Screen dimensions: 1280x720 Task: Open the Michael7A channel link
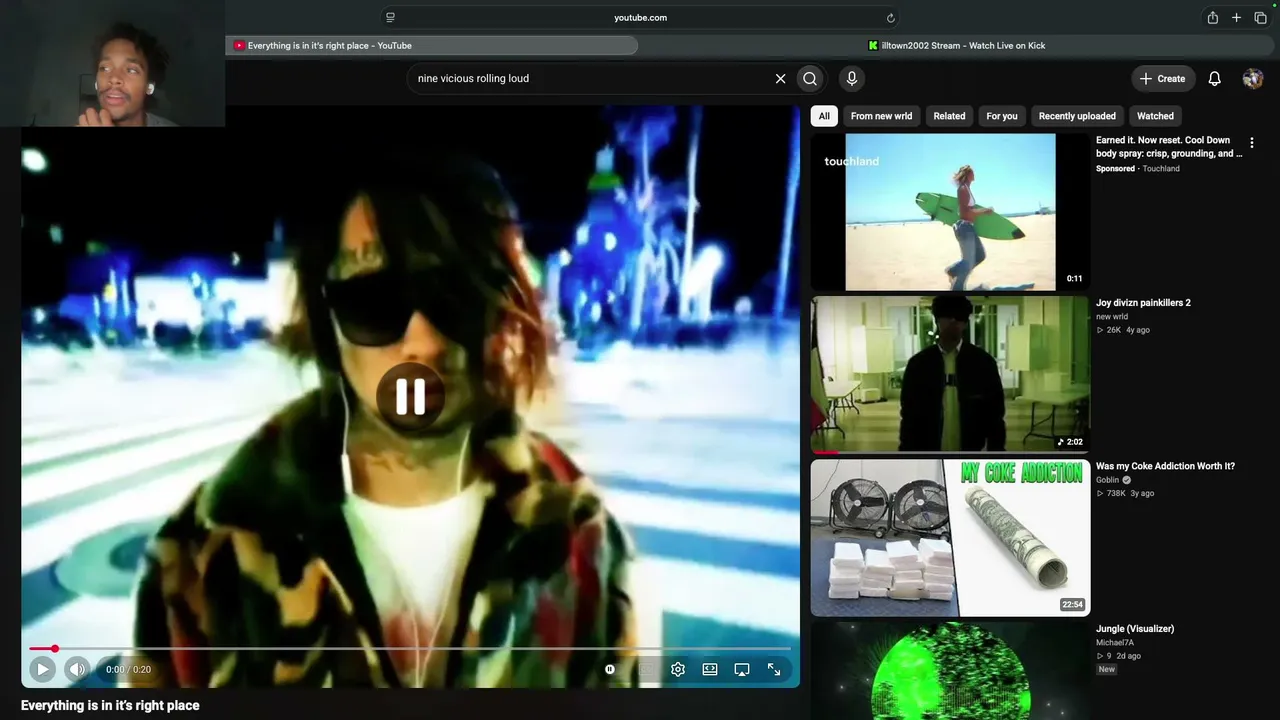[x=1115, y=643]
